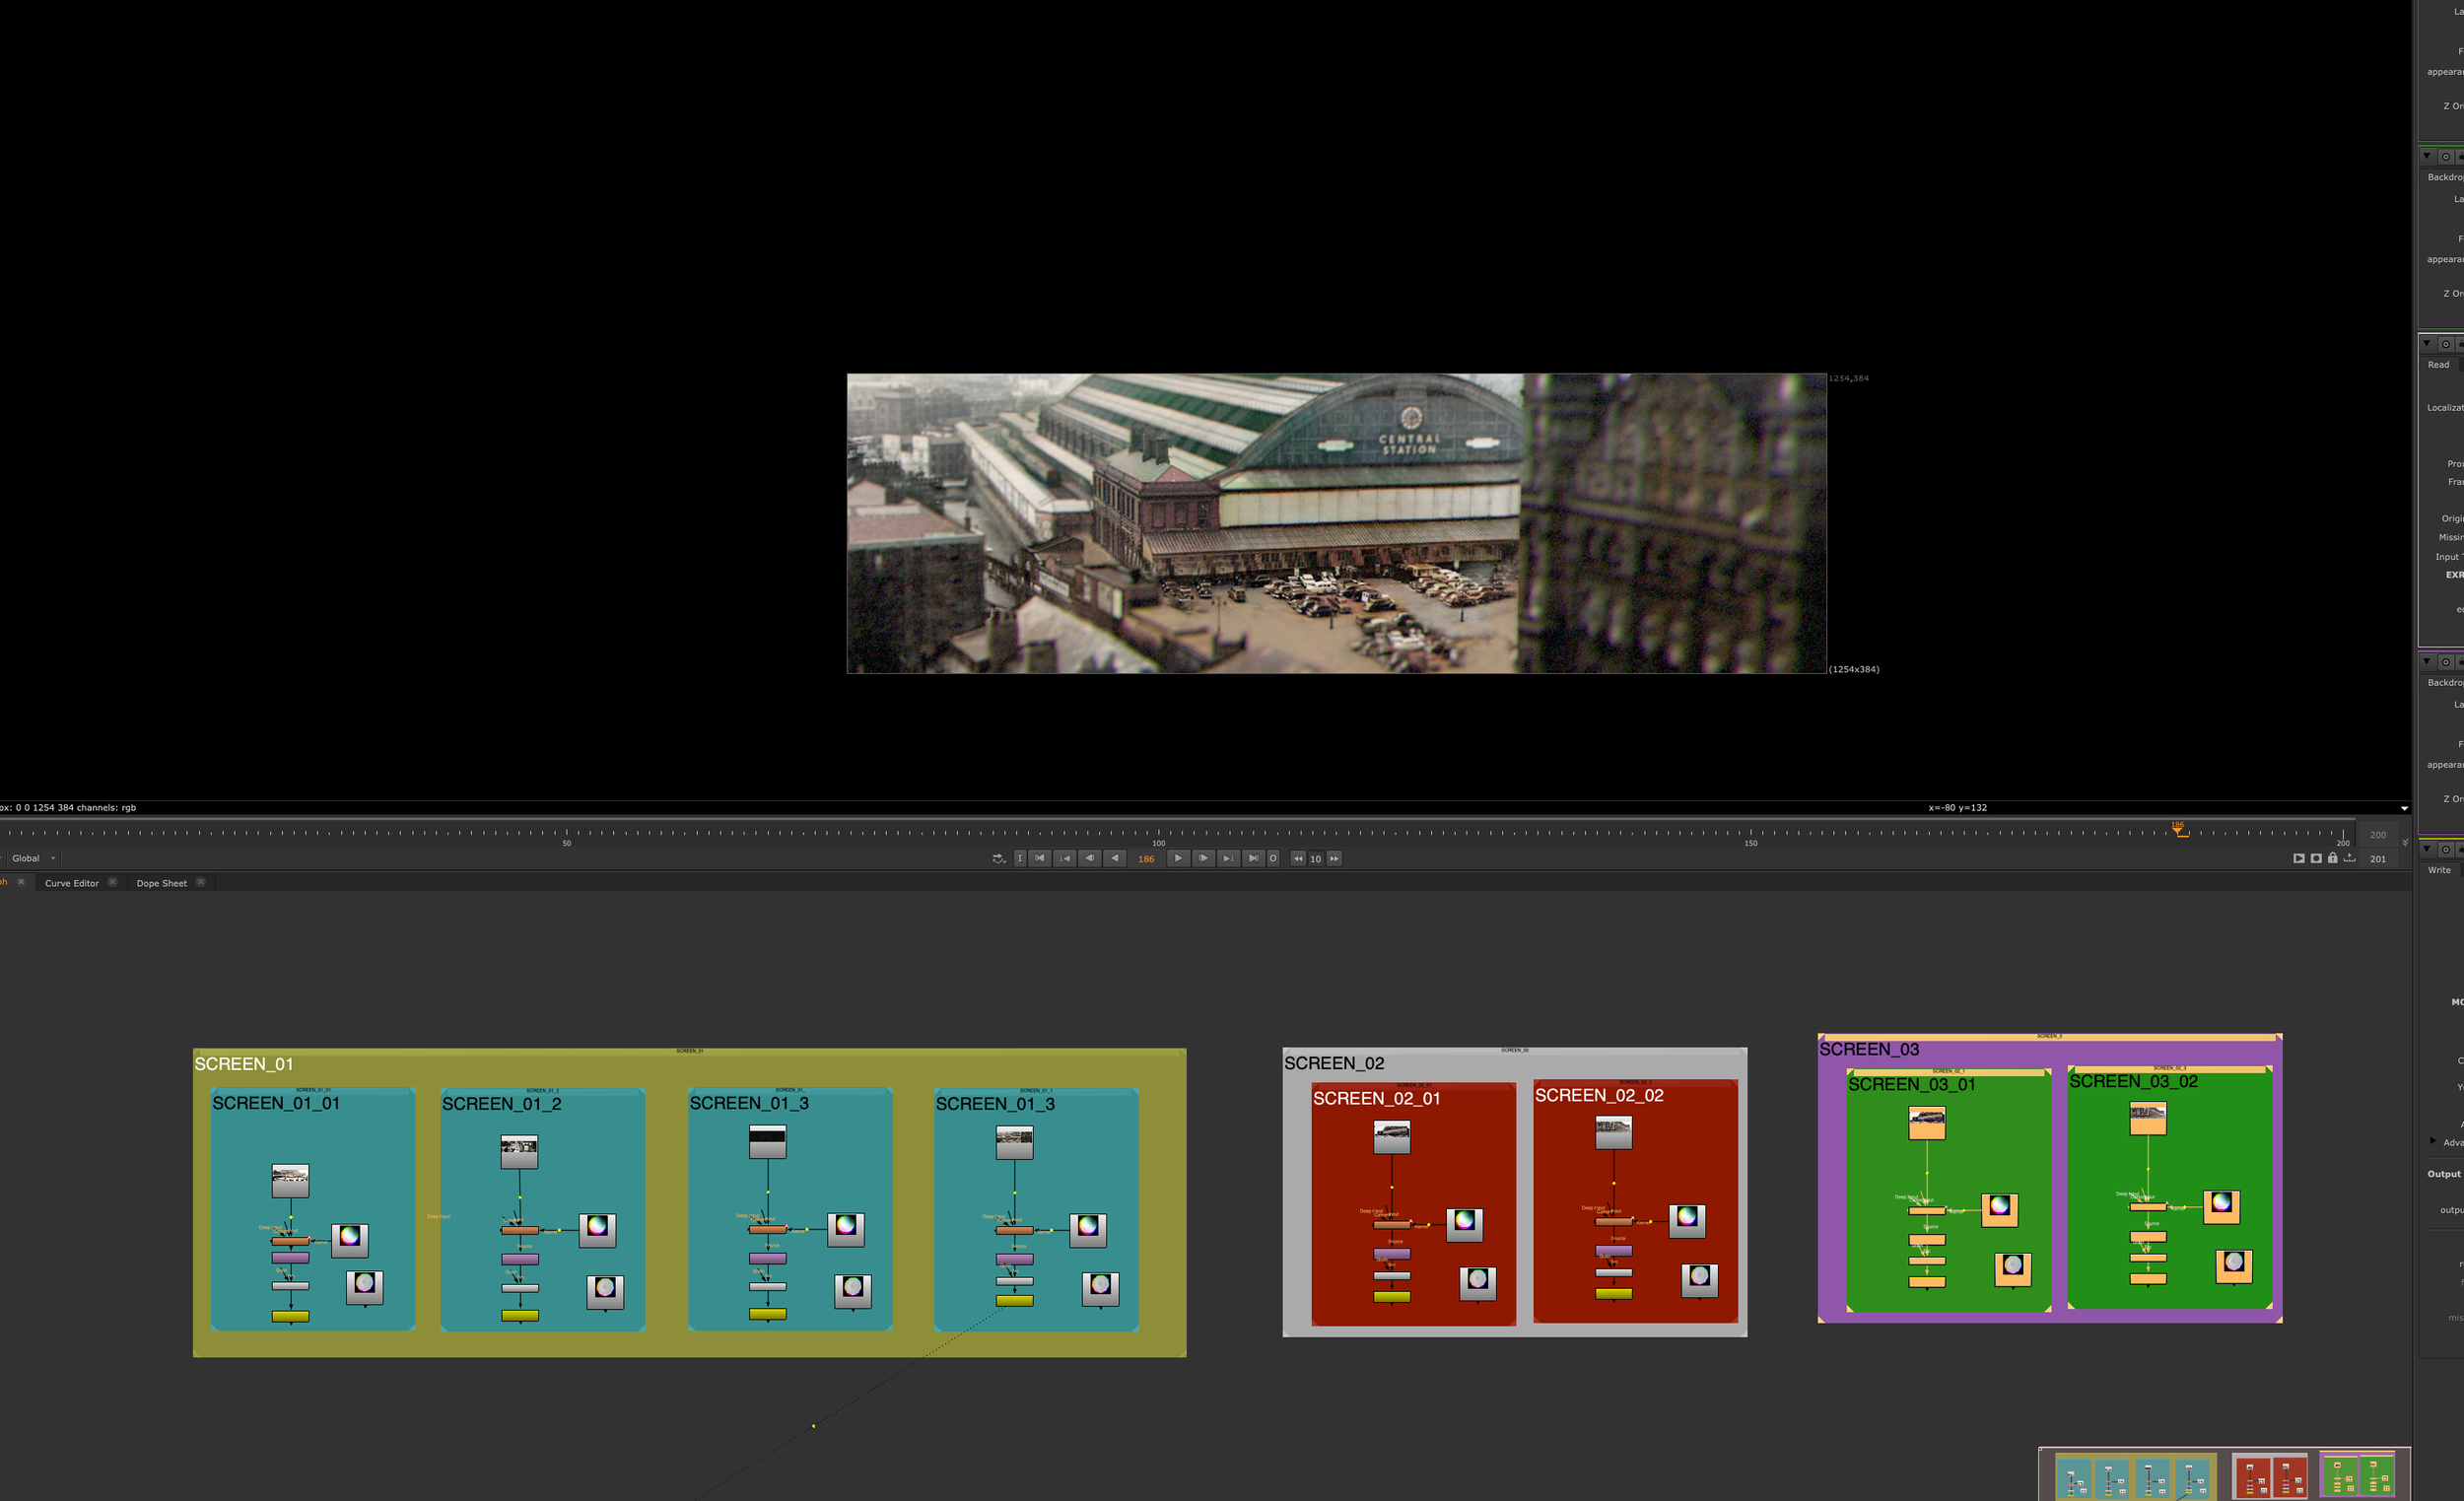Viewport: 2464px width, 1501px height.
Task: Open the viewer info bar dropdown arrow
Action: click(2404, 808)
